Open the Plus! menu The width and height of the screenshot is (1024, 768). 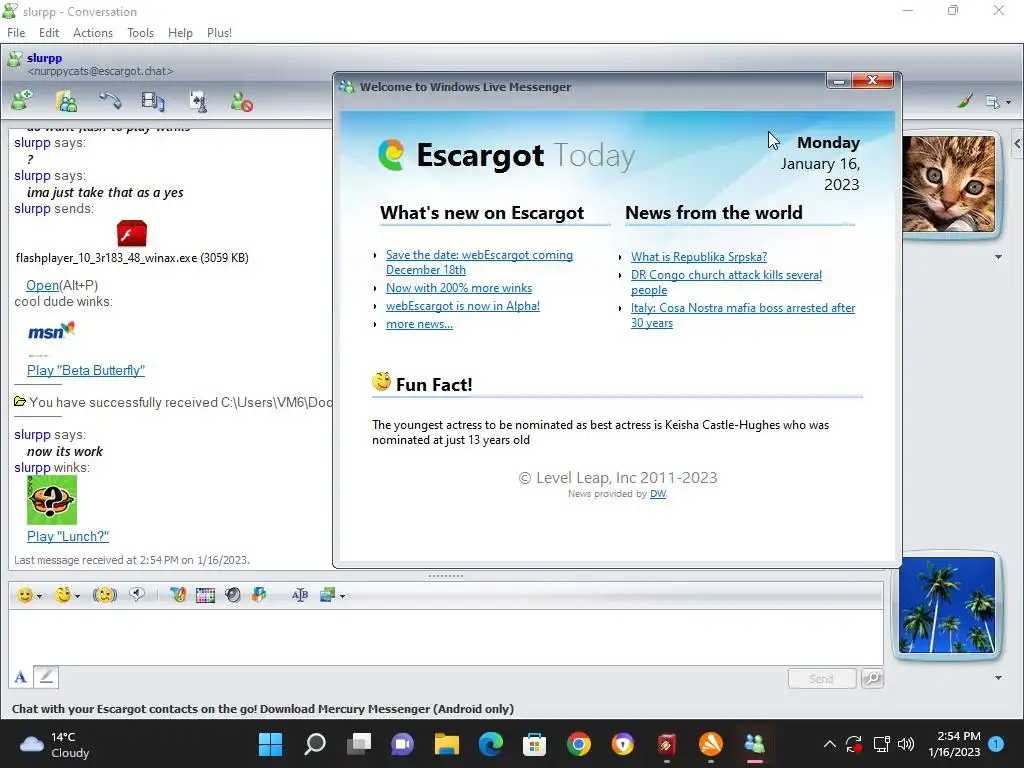click(x=219, y=33)
